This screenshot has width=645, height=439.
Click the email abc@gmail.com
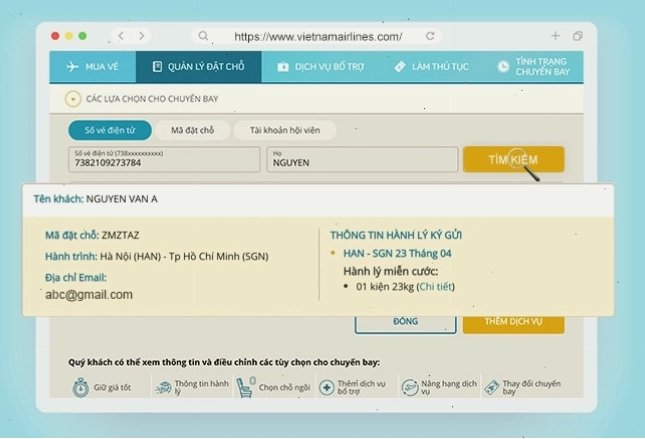89,295
